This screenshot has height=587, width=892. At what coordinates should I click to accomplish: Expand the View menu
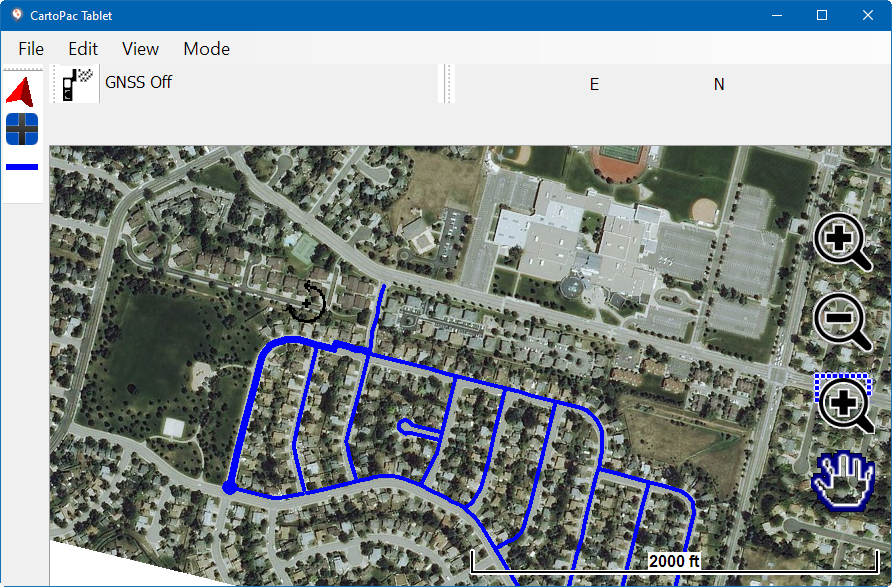pyautogui.click(x=140, y=49)
